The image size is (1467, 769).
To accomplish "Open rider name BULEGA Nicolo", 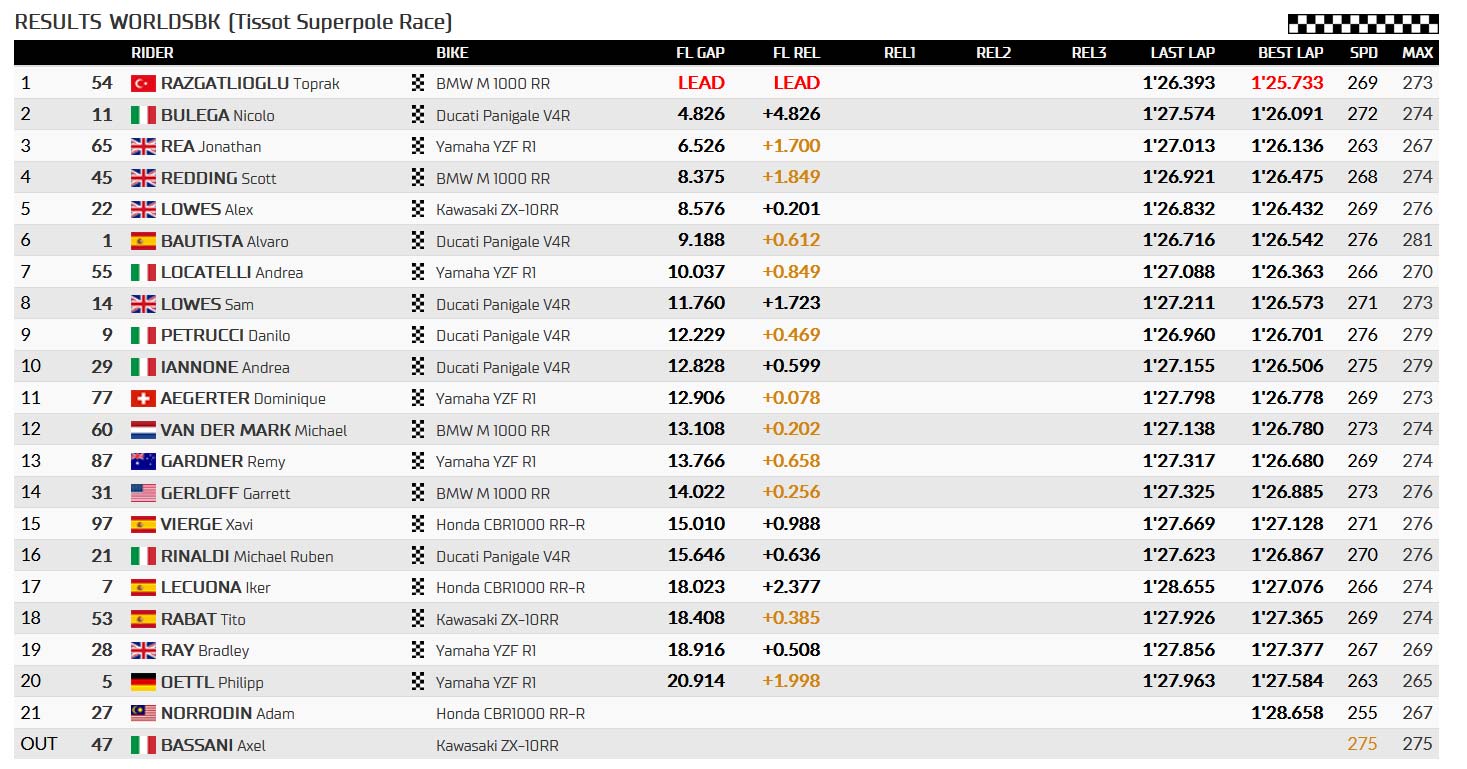I will coord(217,115).
